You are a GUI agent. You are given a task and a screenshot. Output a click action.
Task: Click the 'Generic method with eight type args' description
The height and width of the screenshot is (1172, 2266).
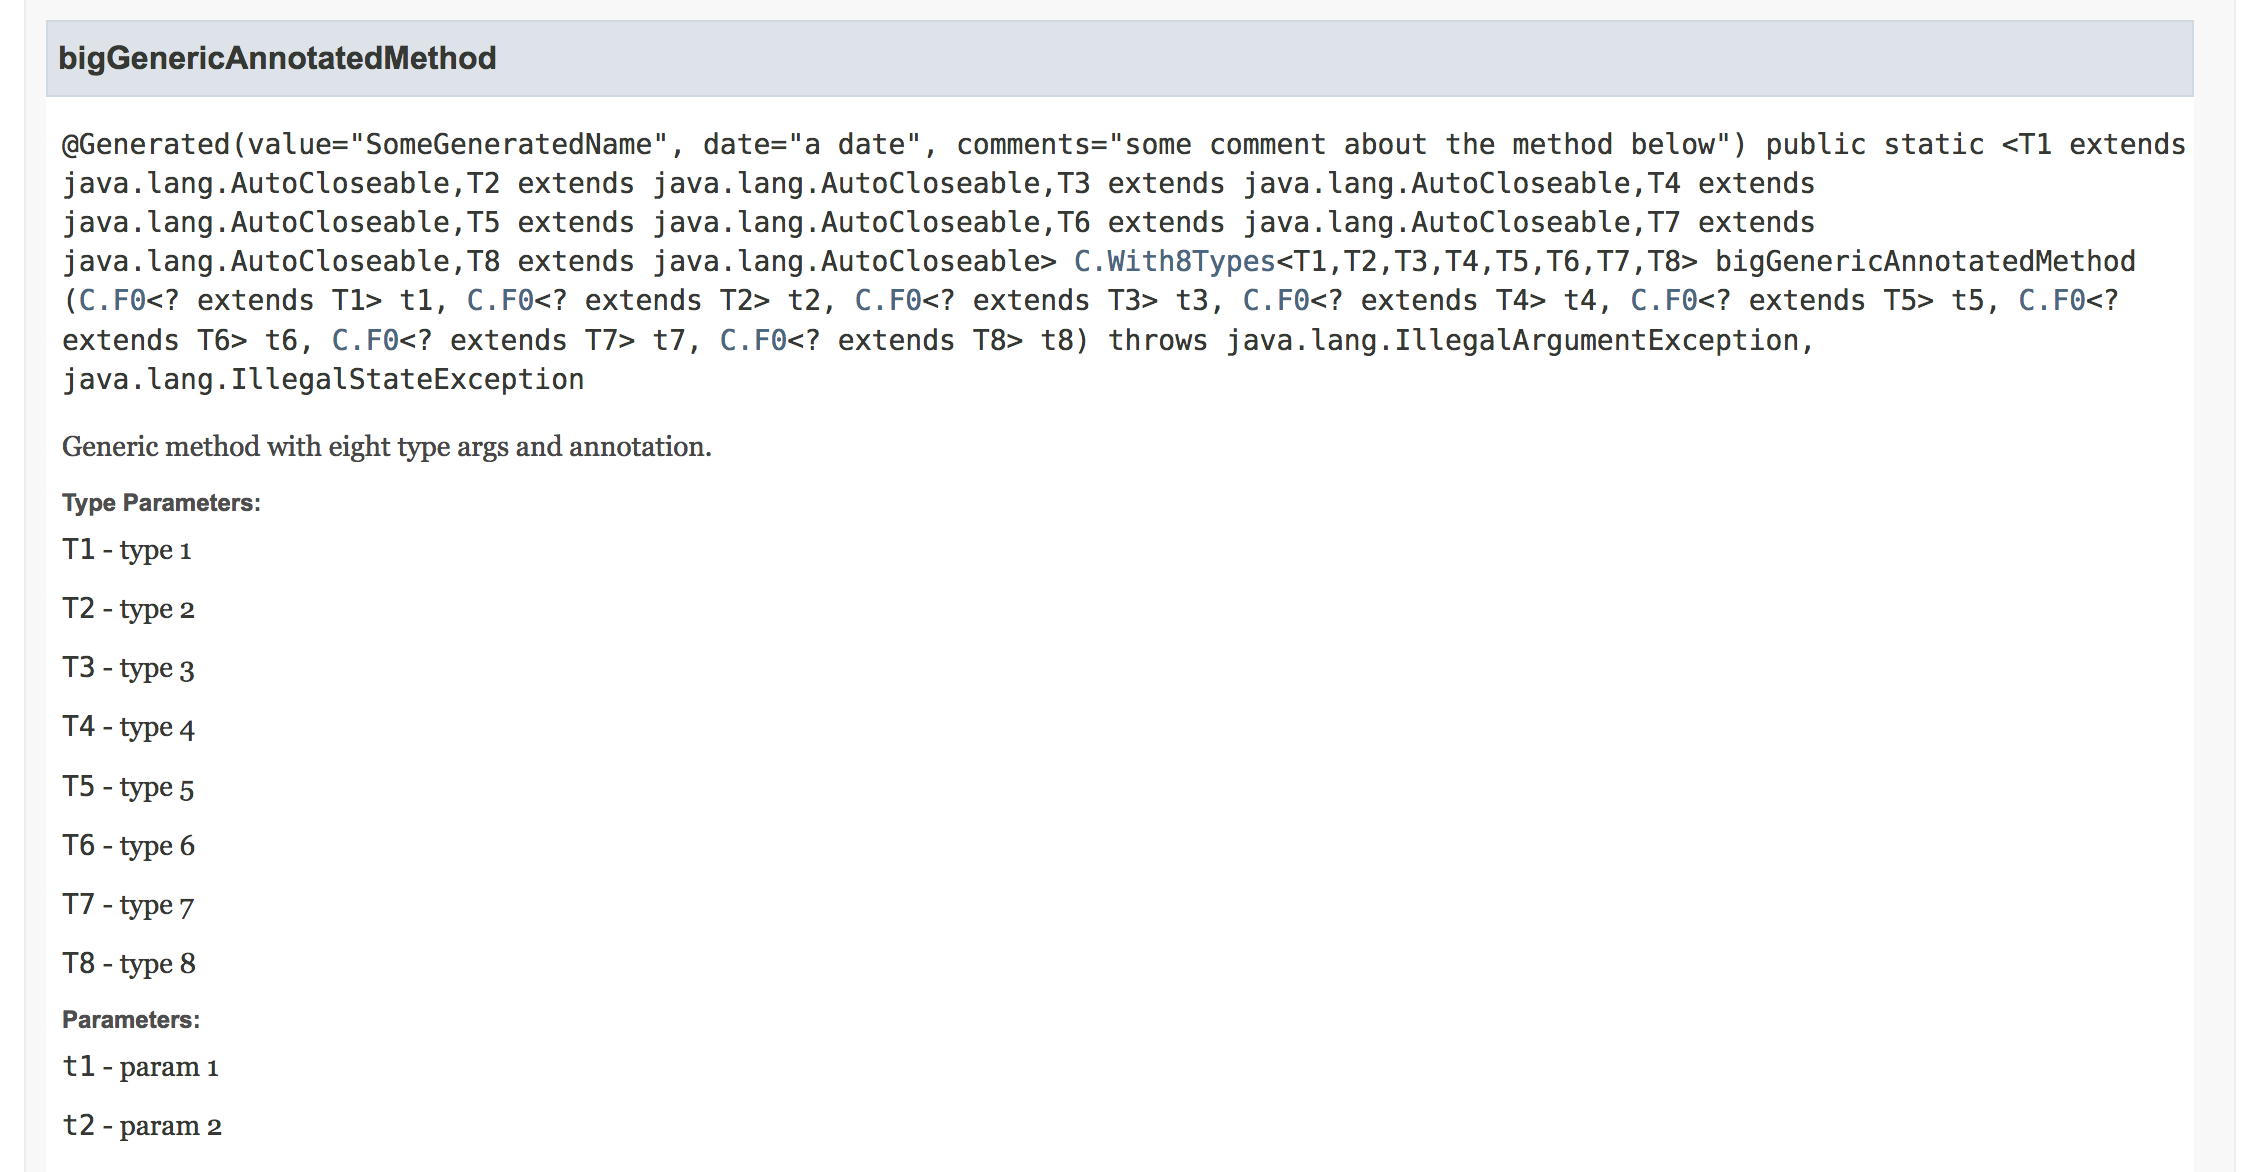click(386, 447)
